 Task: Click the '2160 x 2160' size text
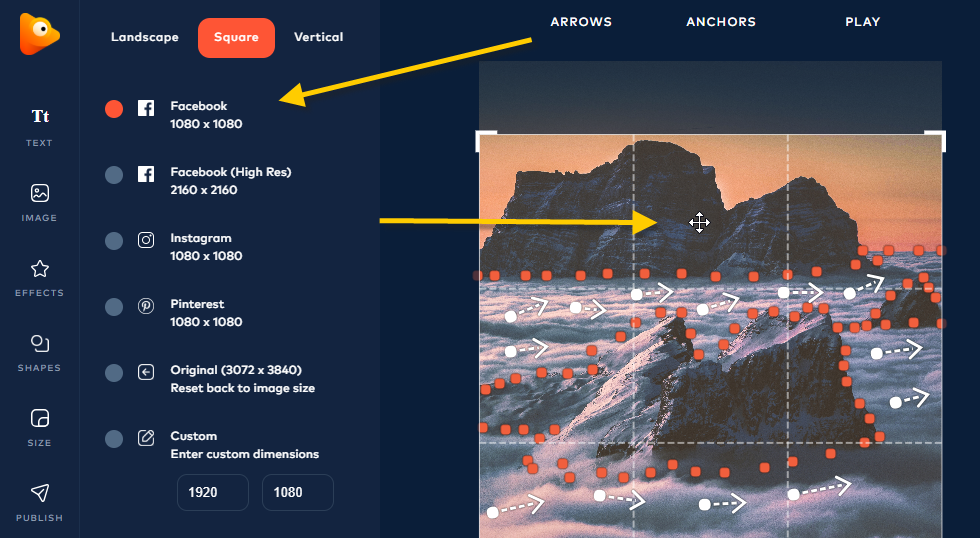coord(204,190)
